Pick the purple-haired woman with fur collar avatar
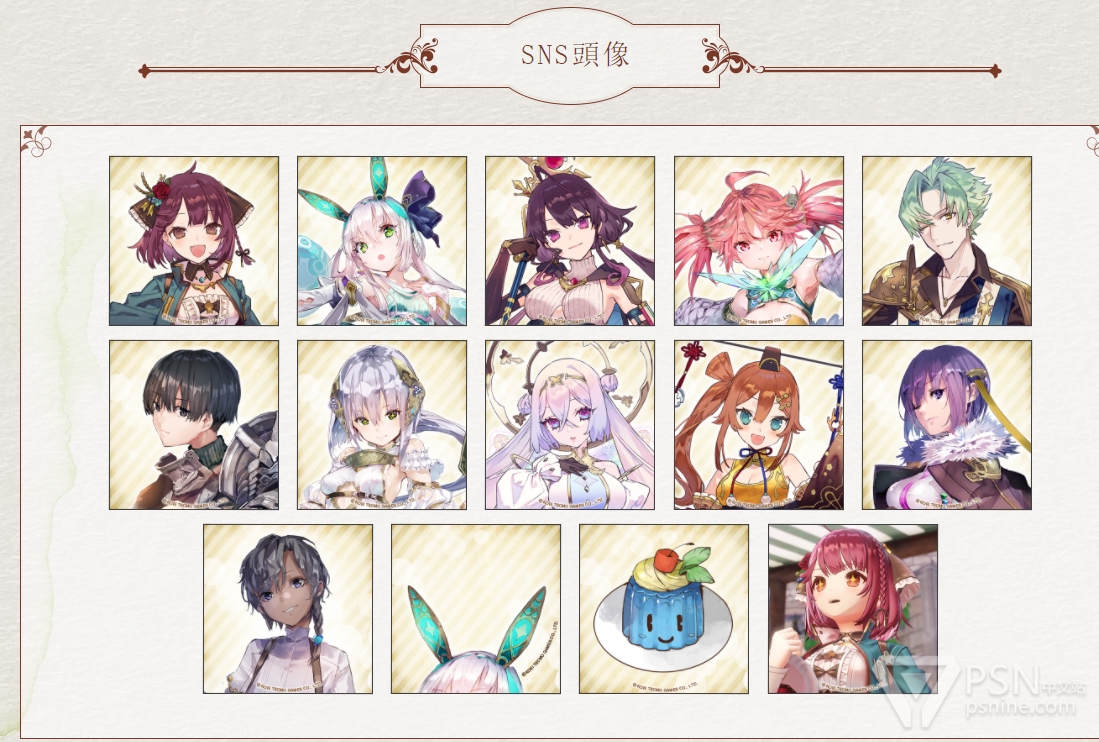 point(947,425)
